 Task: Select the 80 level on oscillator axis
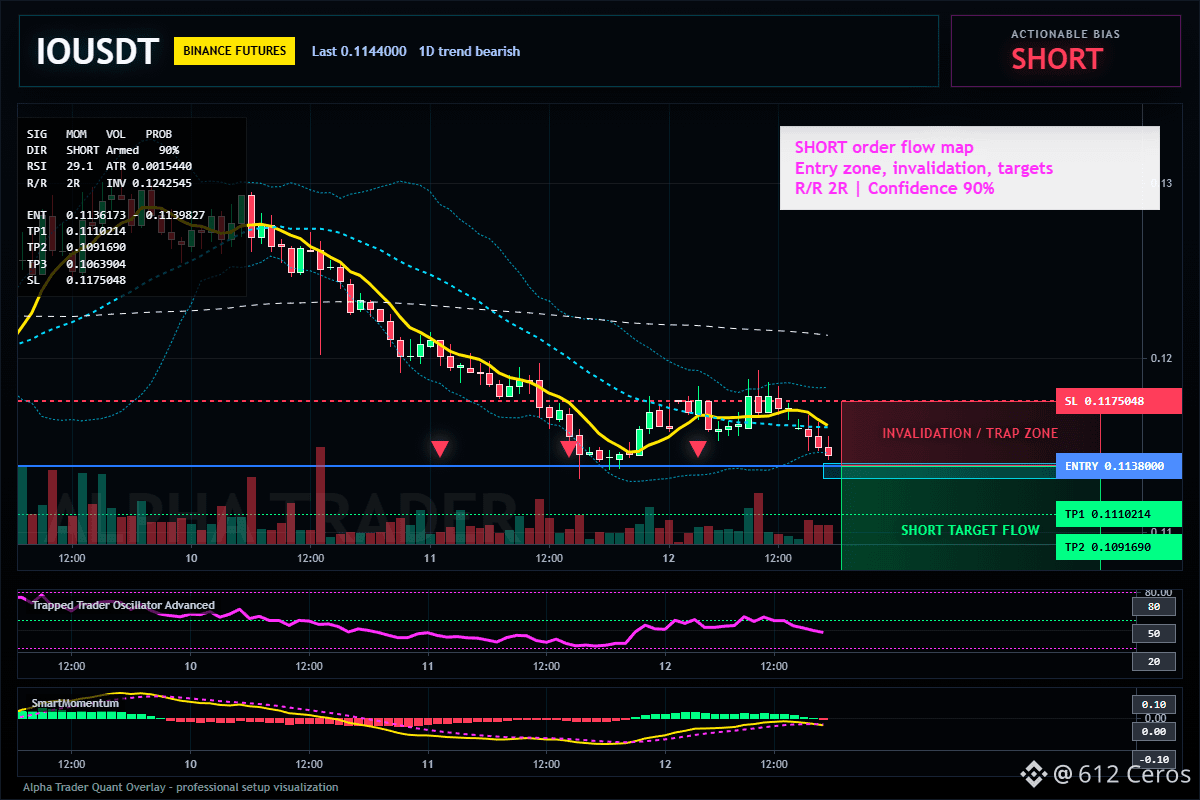(1153, 606)
